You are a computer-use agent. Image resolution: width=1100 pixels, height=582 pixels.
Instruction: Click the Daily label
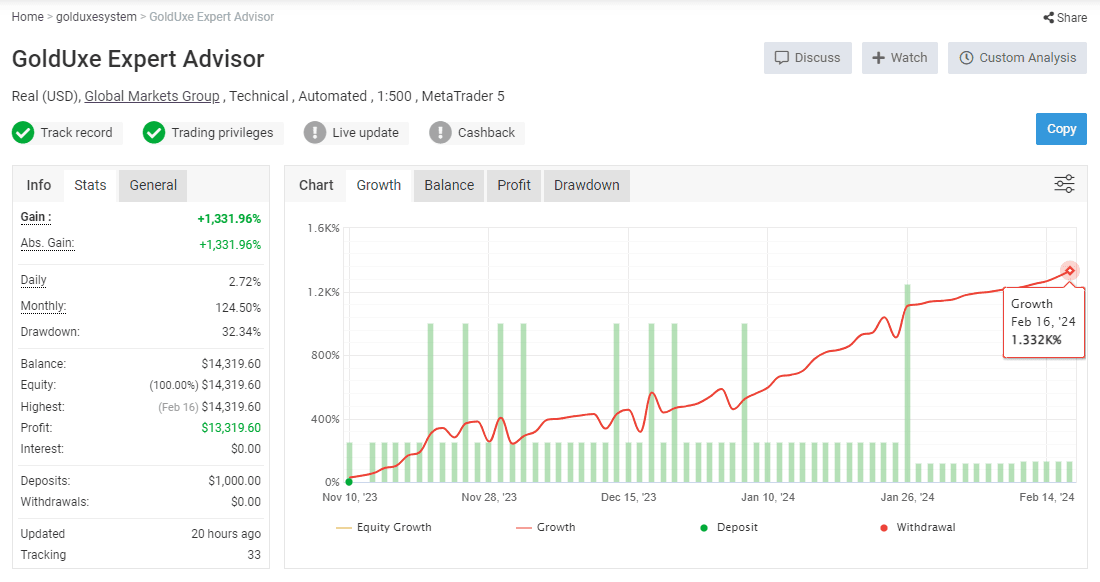[x=33, y=280]
